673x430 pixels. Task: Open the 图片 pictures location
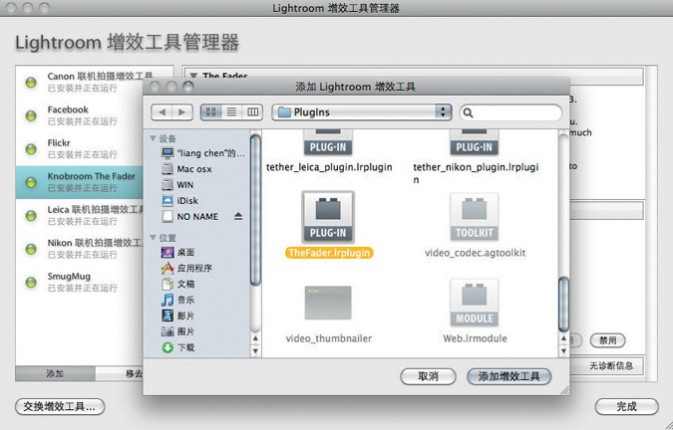click(178, 332)
